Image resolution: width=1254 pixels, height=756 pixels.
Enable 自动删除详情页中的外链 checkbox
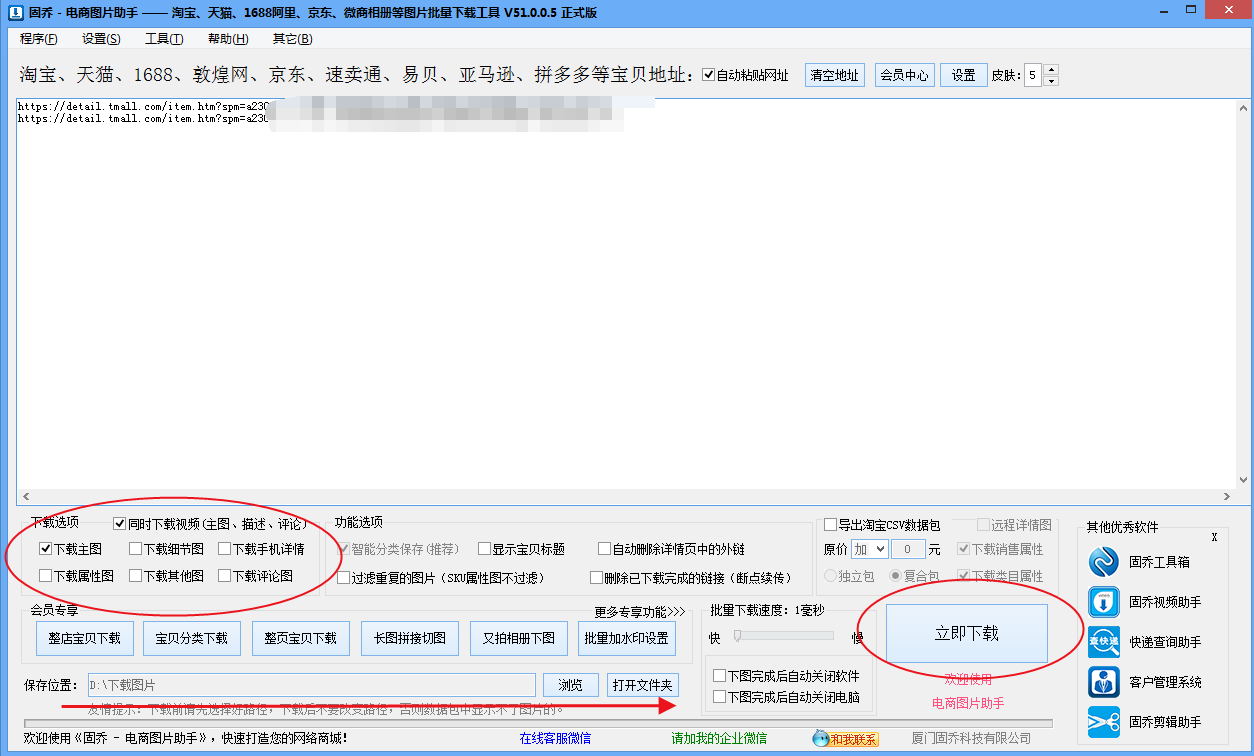click(x=604, y=549)
